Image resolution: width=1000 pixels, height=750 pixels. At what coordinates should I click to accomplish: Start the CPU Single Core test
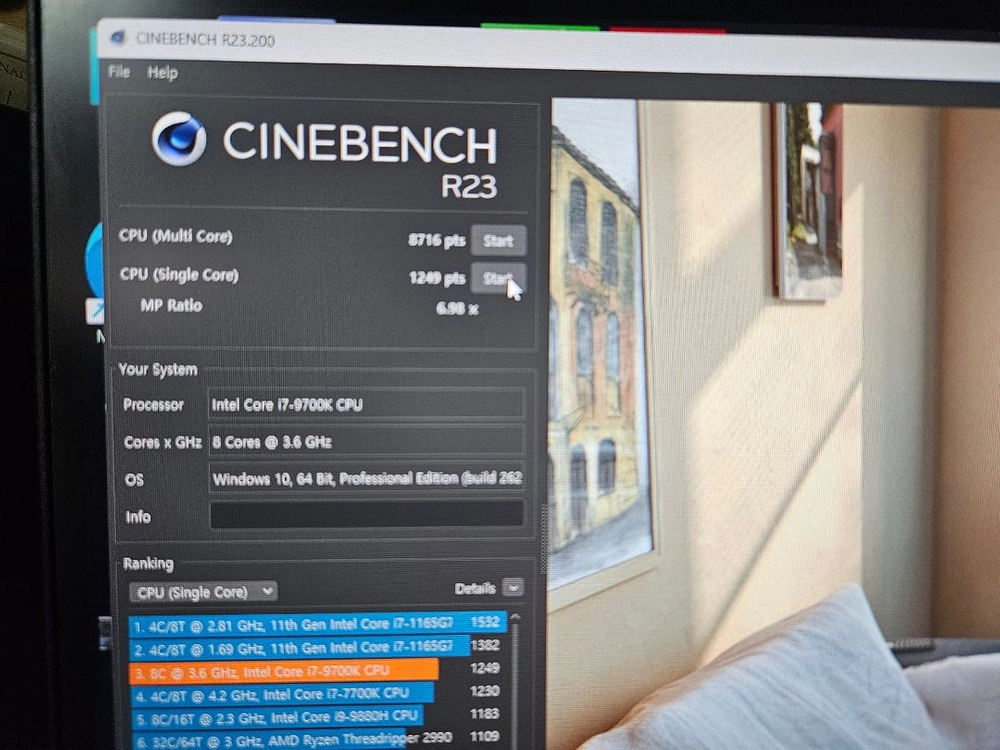pyautogui.click(x=498, y=278)
